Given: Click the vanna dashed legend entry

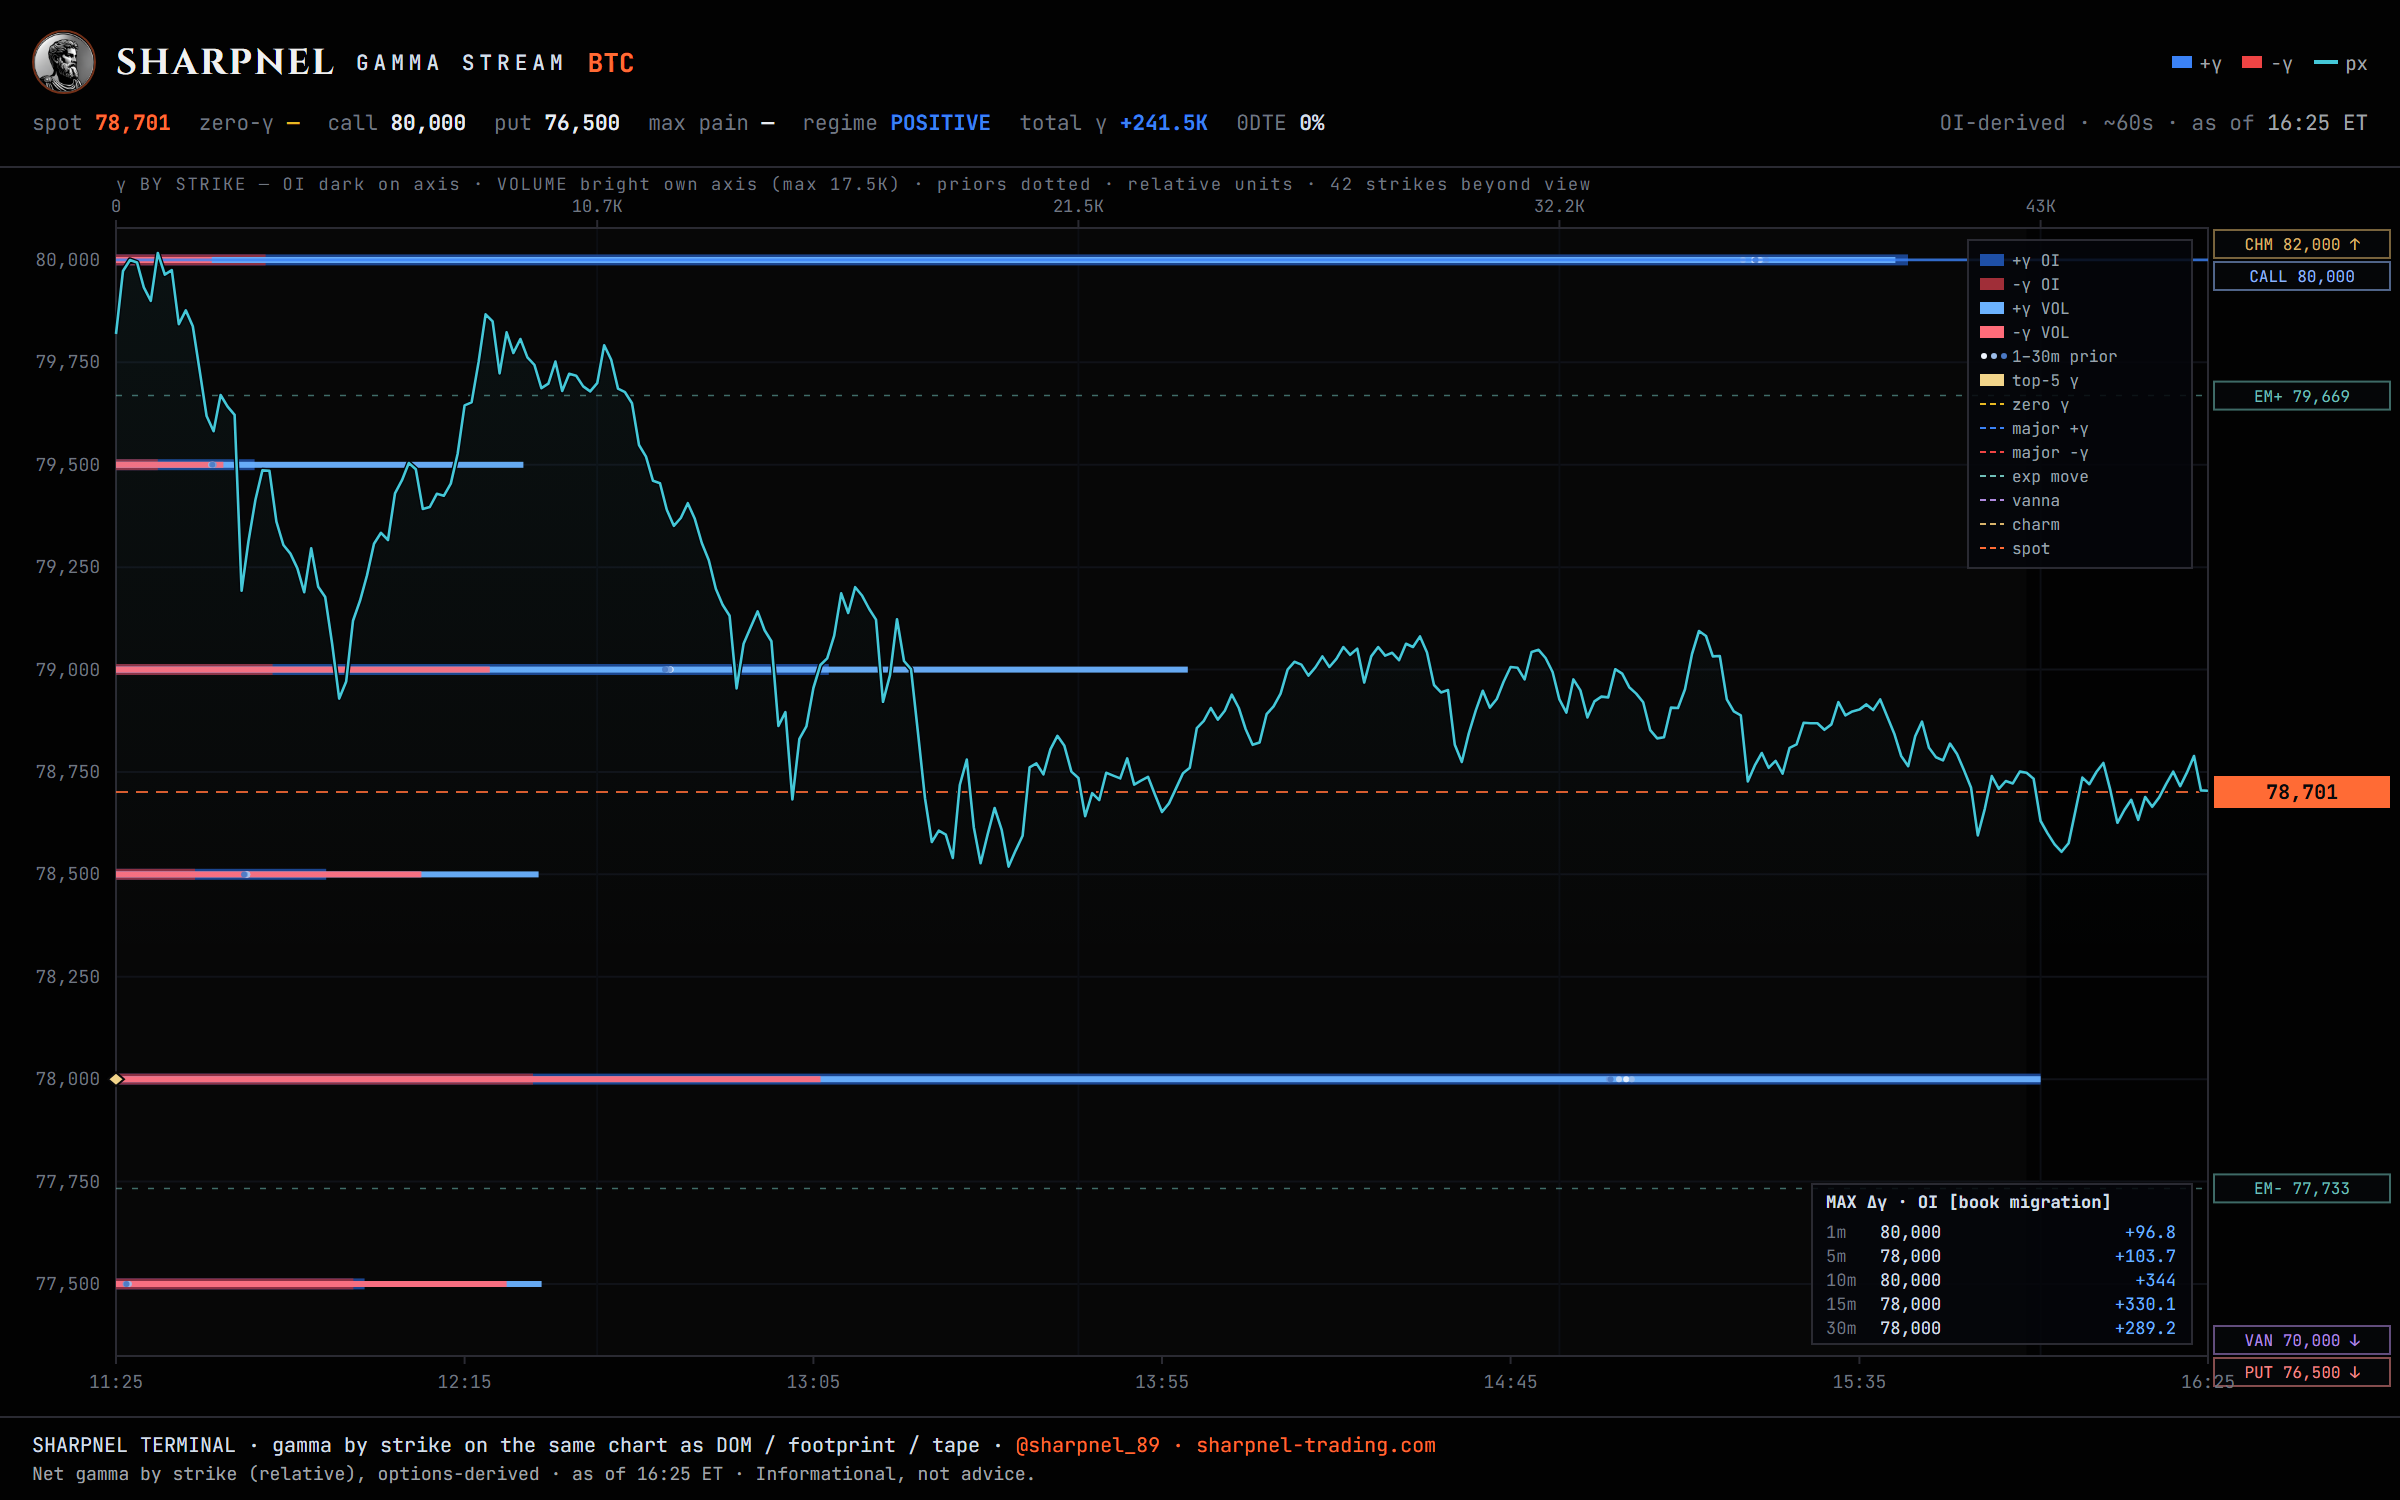Looking at the screenshot, I should coord(2020,500).
